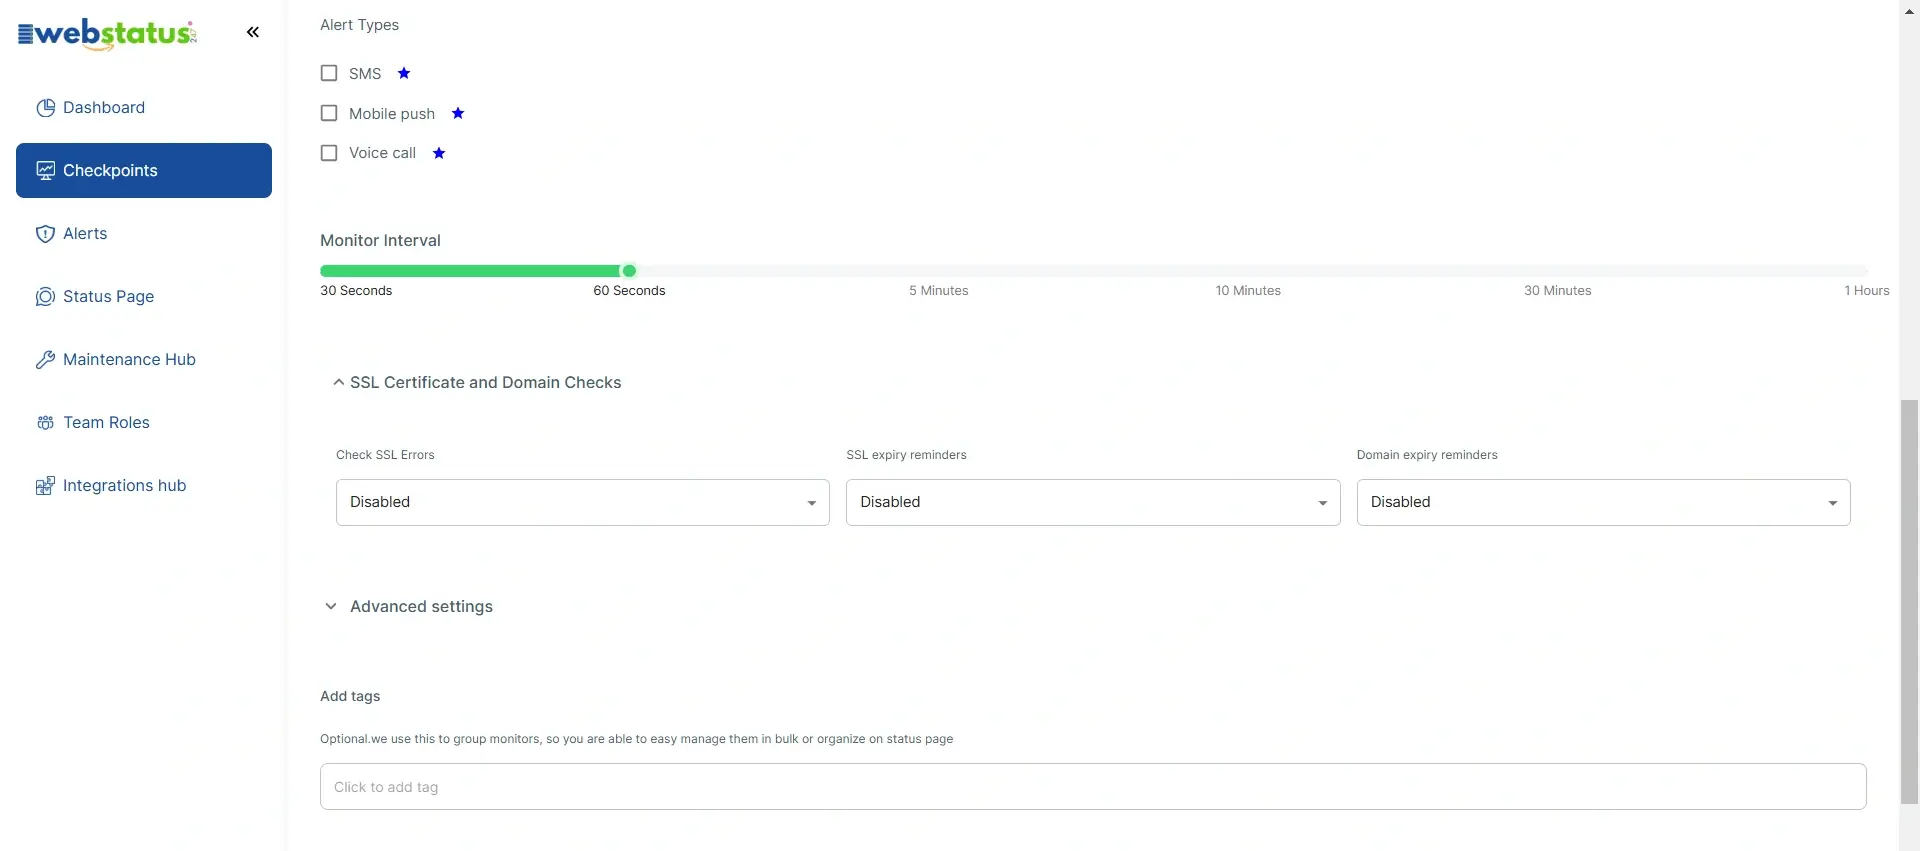1920x851 pixels.
Task: Click the 'Optional.we use this to group monitors' text
Action: tap(636, 739)
